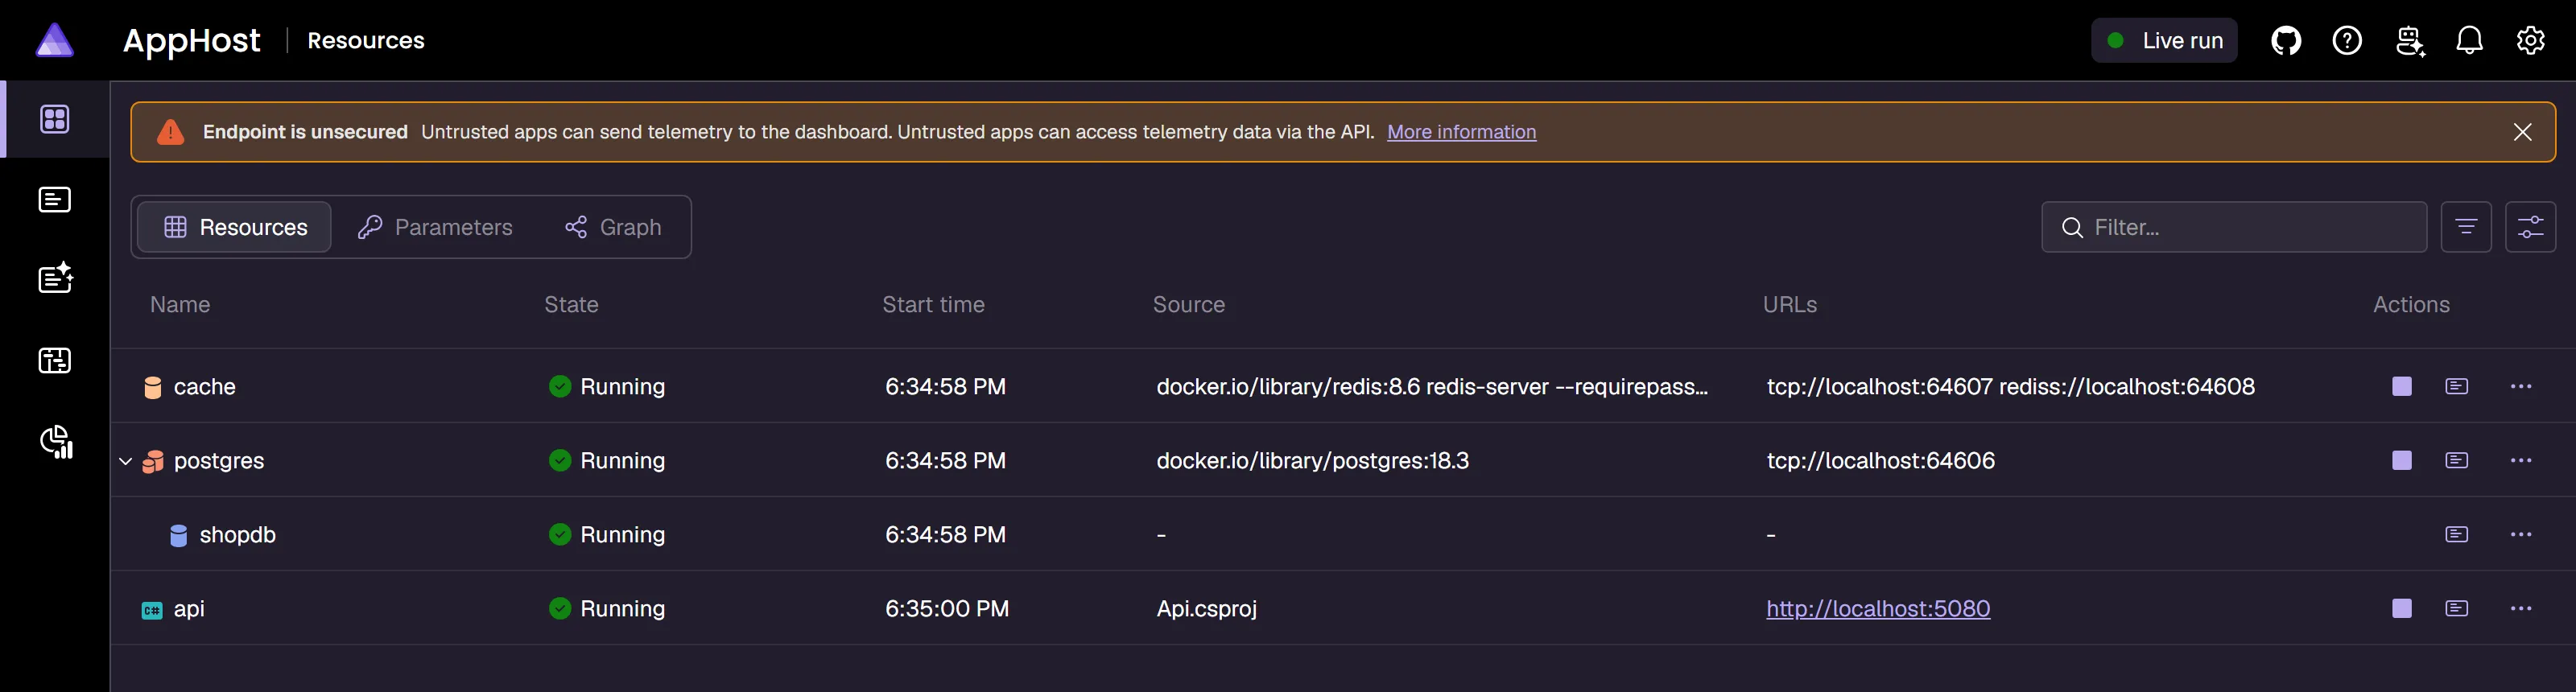Focus the Filter search field
The image size is (2576, 692).
pos(2234,227)
